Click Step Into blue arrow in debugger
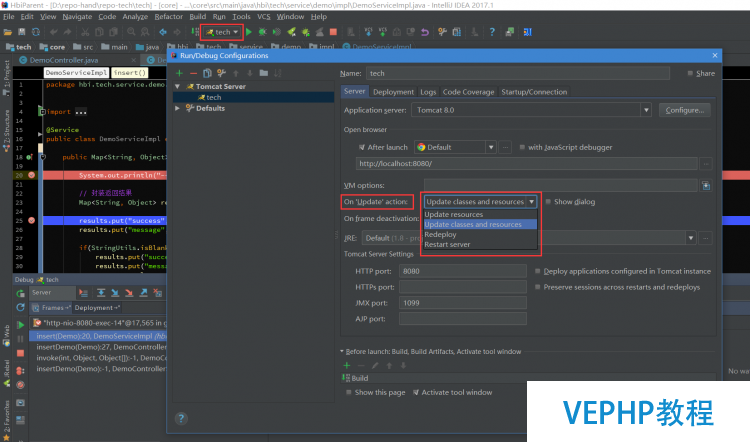 115,293
